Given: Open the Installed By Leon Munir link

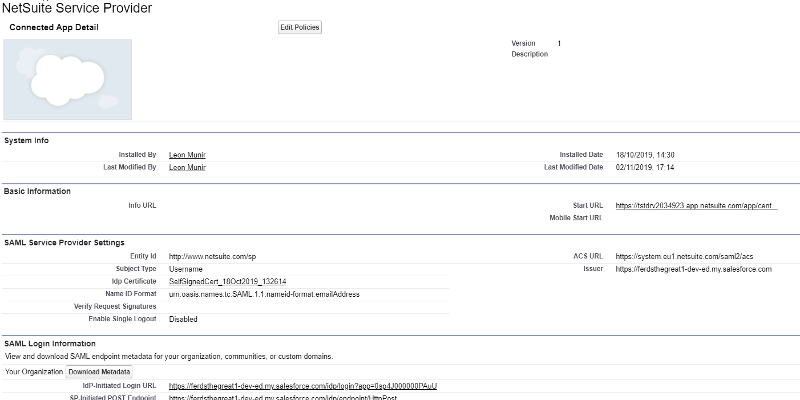Looking at the screenshot, I should (x=187, y=155).
